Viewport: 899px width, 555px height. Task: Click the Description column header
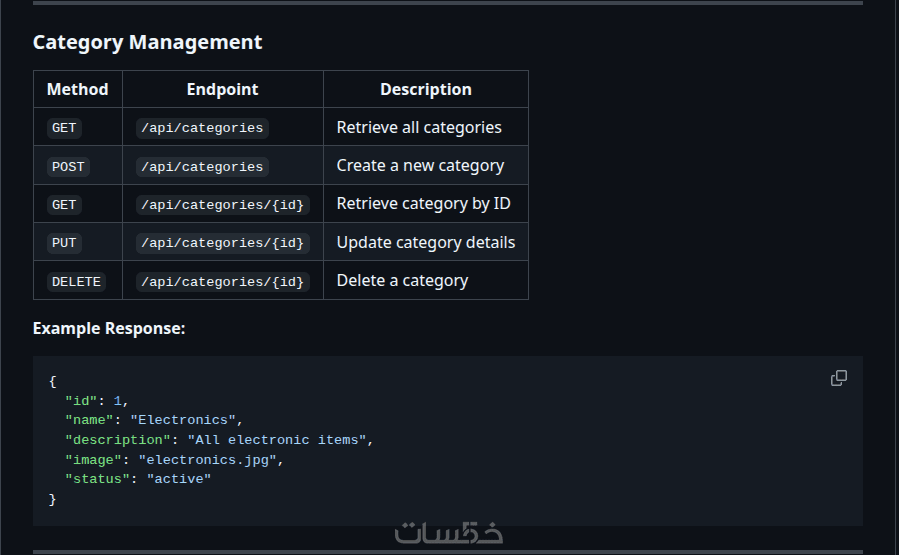(x=426, y=89)
